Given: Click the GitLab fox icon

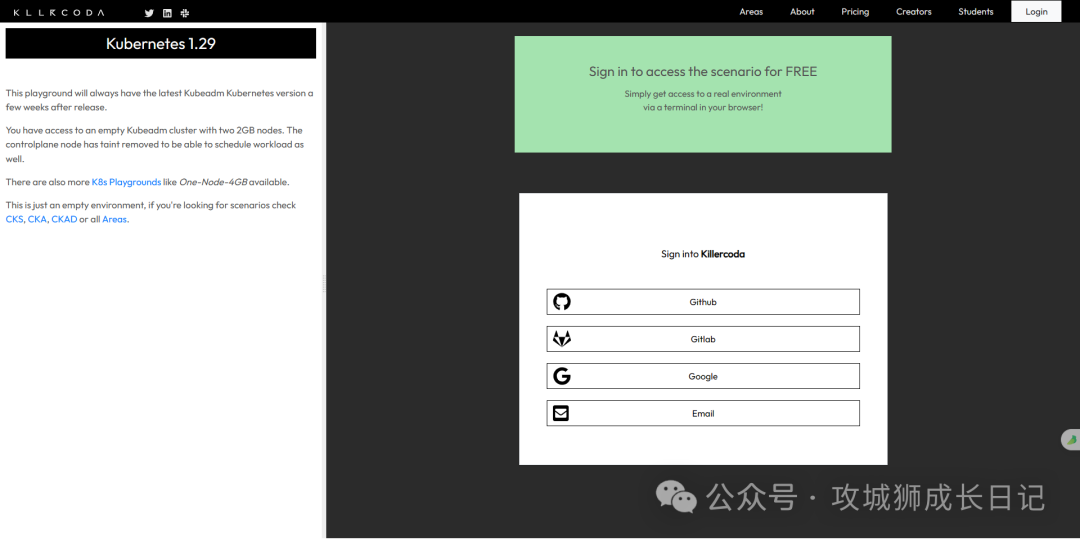Looking at the screenshot, I should [x=562, y=339].
